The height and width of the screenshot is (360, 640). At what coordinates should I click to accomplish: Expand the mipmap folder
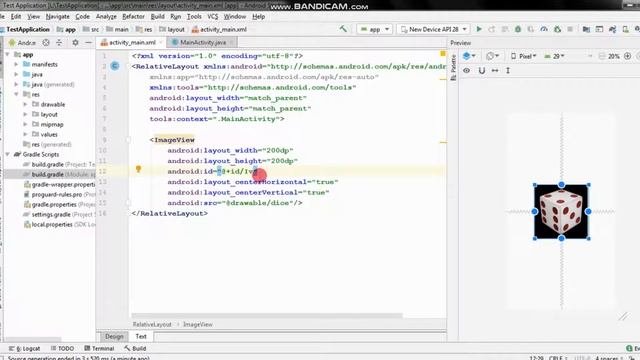(25, 124)
